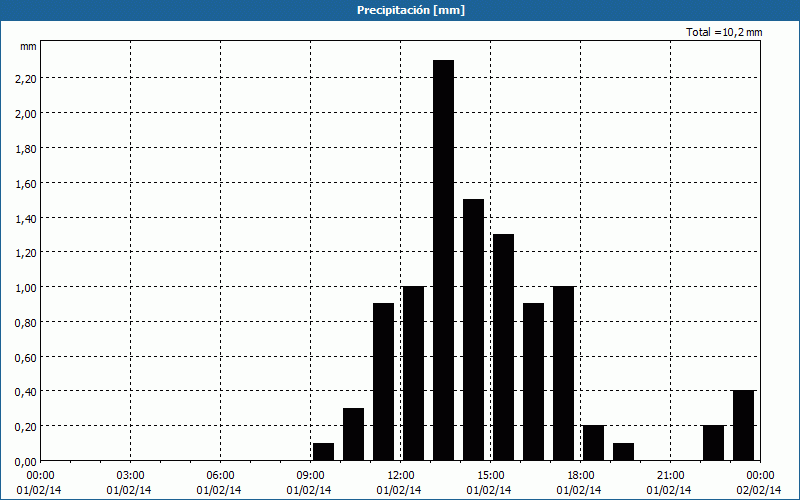Click the 1,00 mm bar ending at 18:00
This screenshot has height=500, width=800.
click(x=563, y=373)
